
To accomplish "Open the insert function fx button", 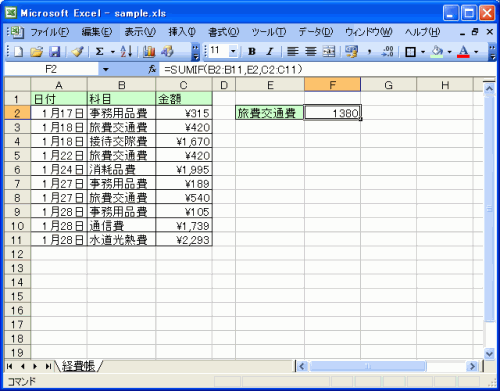I will [x=152, y=69].
